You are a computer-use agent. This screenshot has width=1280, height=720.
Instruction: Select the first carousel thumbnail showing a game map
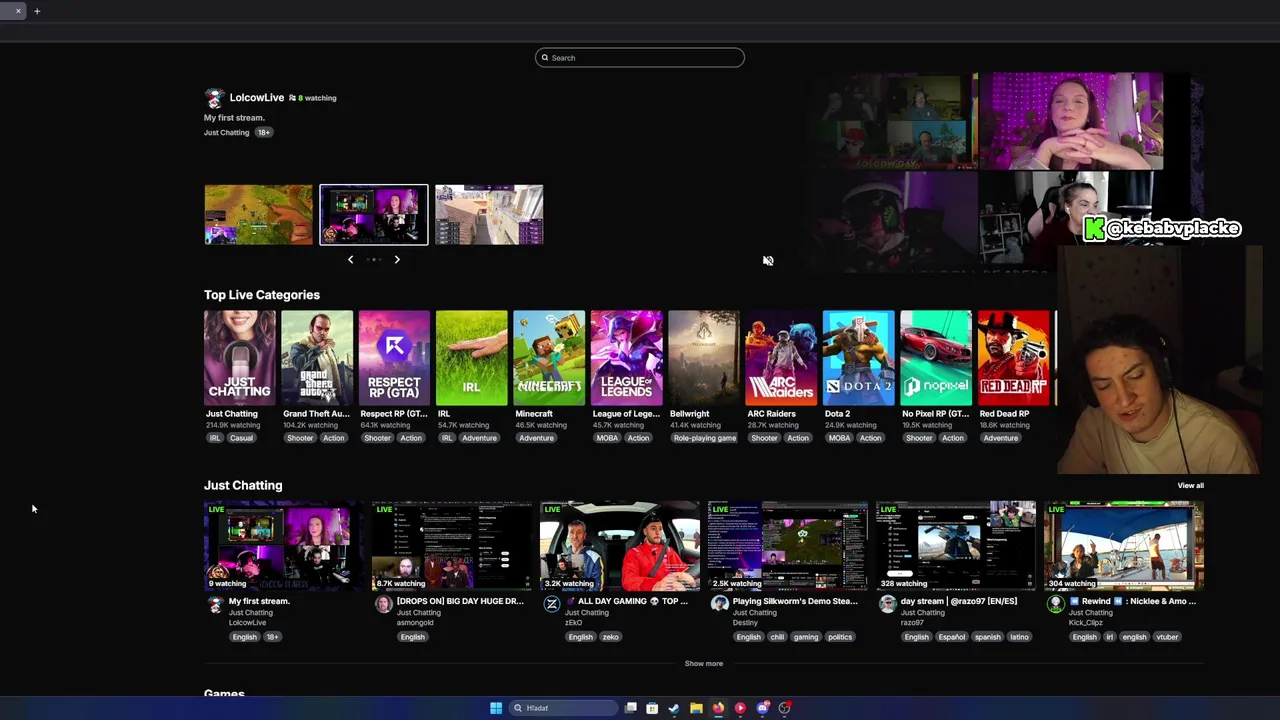259,215
